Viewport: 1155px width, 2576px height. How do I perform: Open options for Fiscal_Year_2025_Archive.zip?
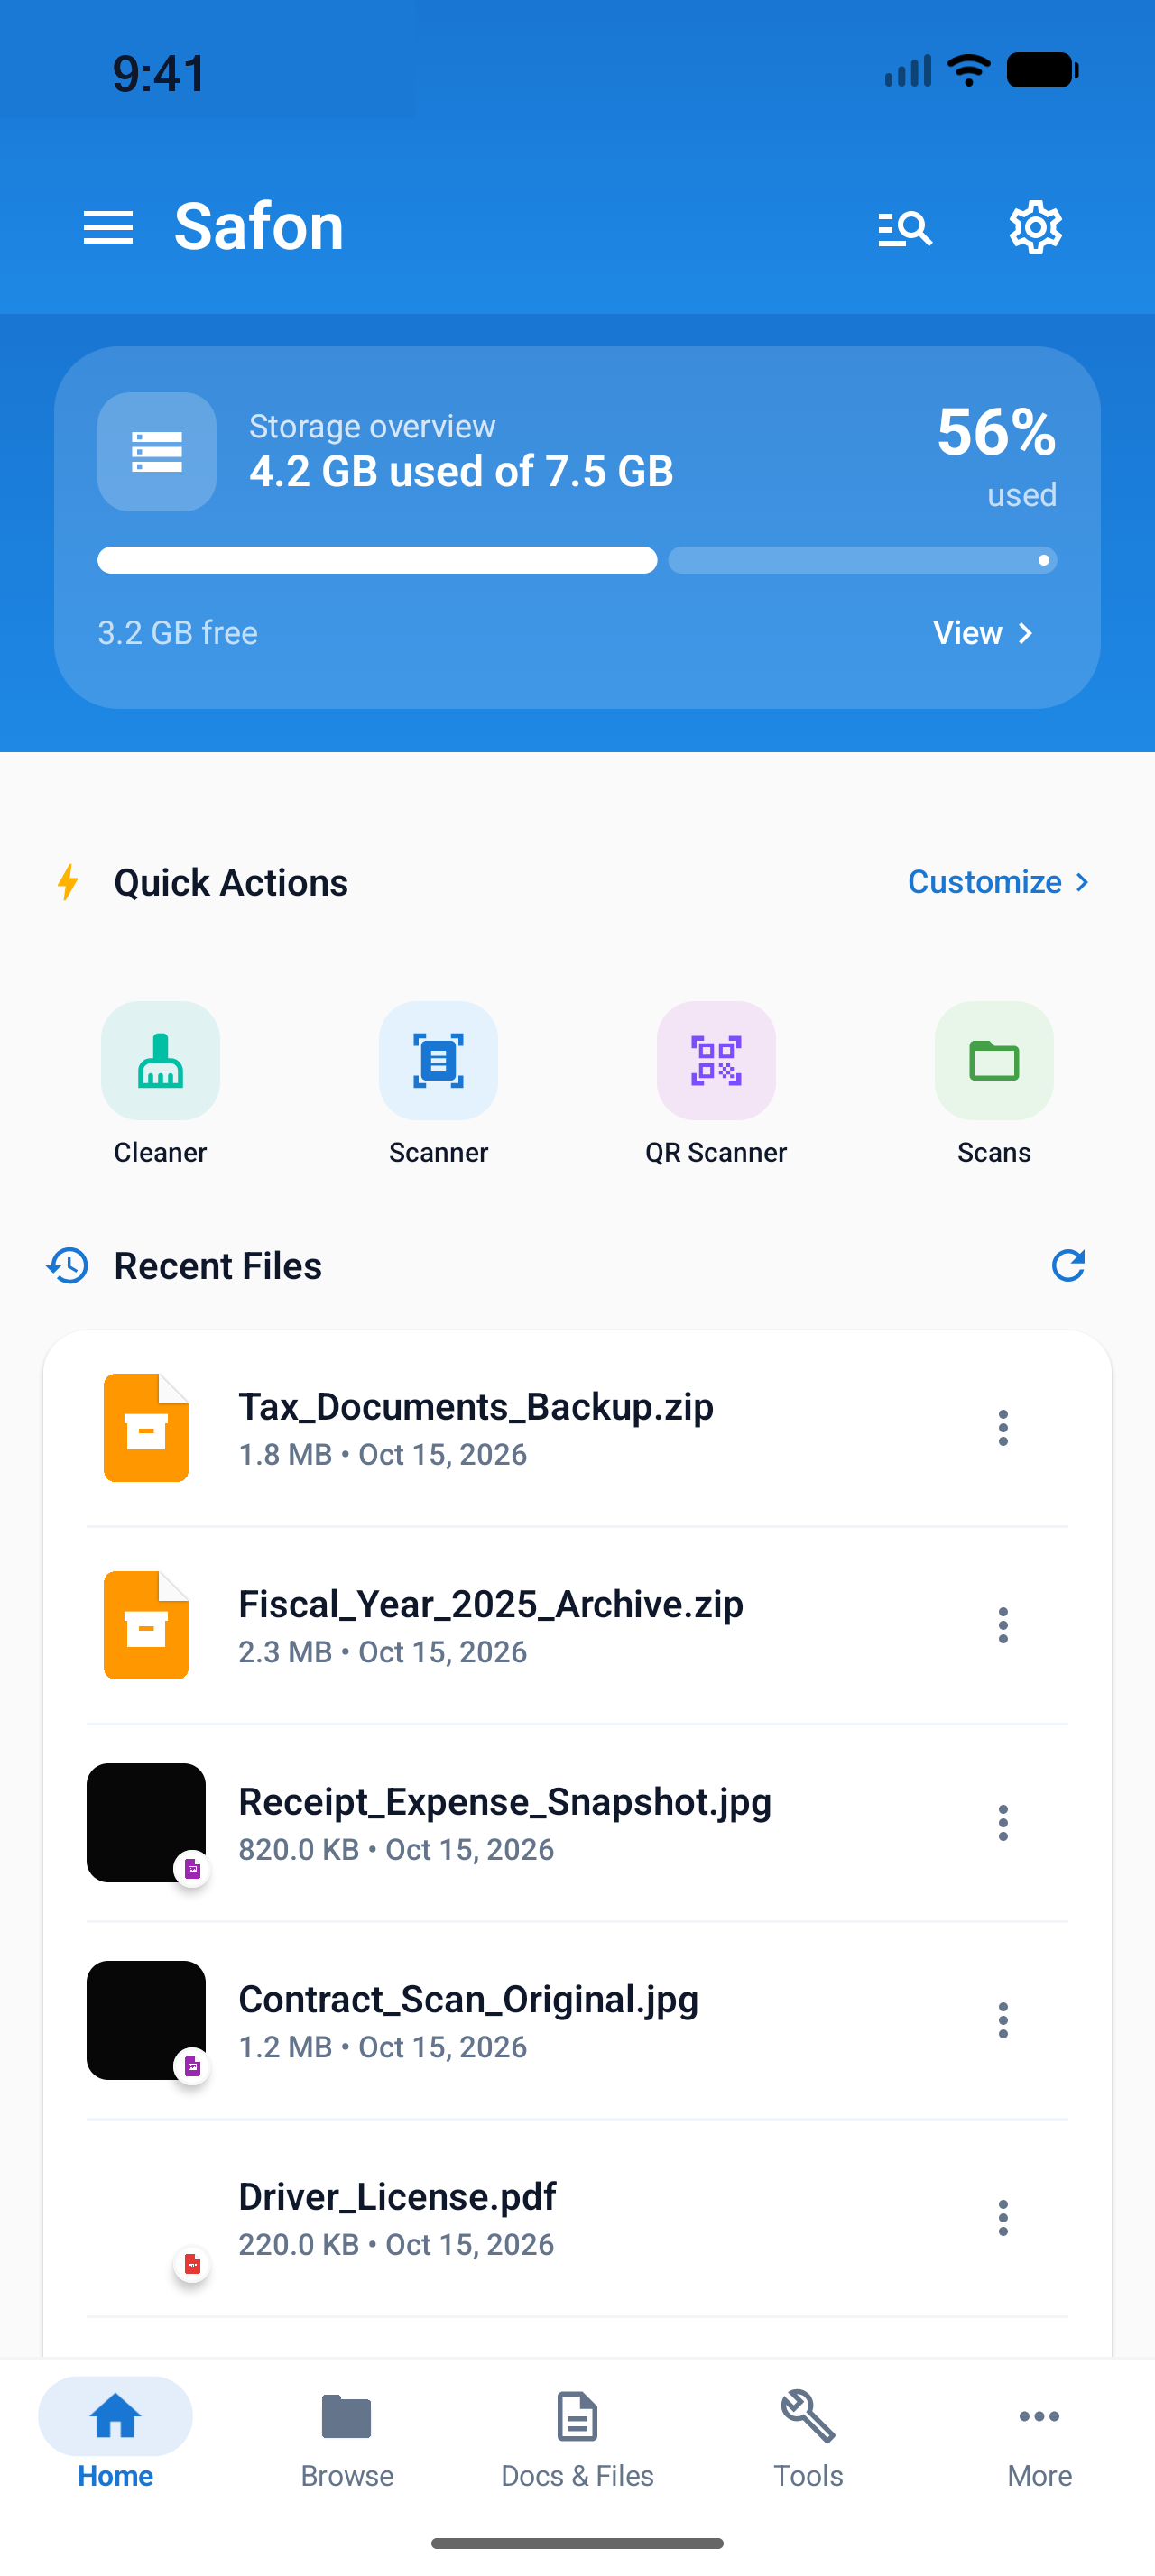click(1003, 1625)
